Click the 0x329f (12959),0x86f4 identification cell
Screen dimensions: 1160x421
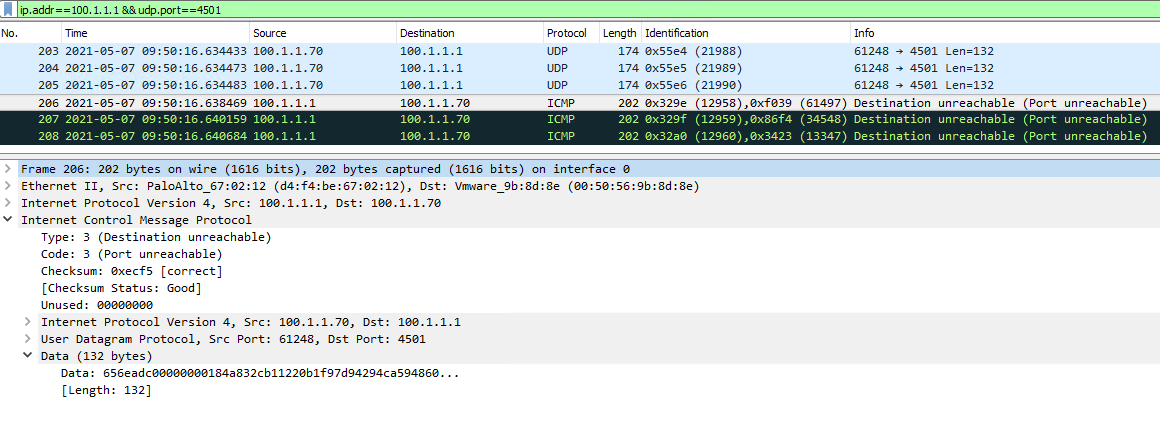pyautogui.click(x=746, y=119)
